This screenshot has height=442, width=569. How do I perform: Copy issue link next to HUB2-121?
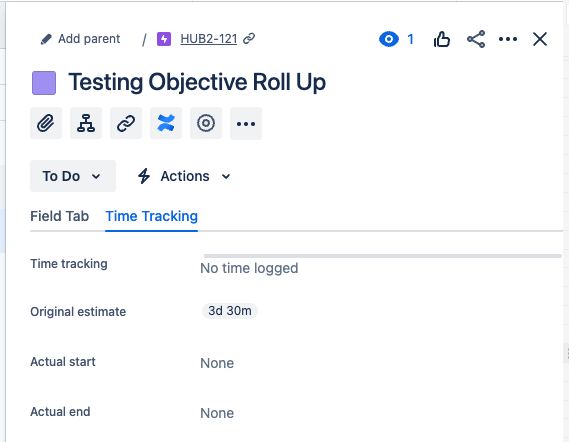click(x=249, y=38)
